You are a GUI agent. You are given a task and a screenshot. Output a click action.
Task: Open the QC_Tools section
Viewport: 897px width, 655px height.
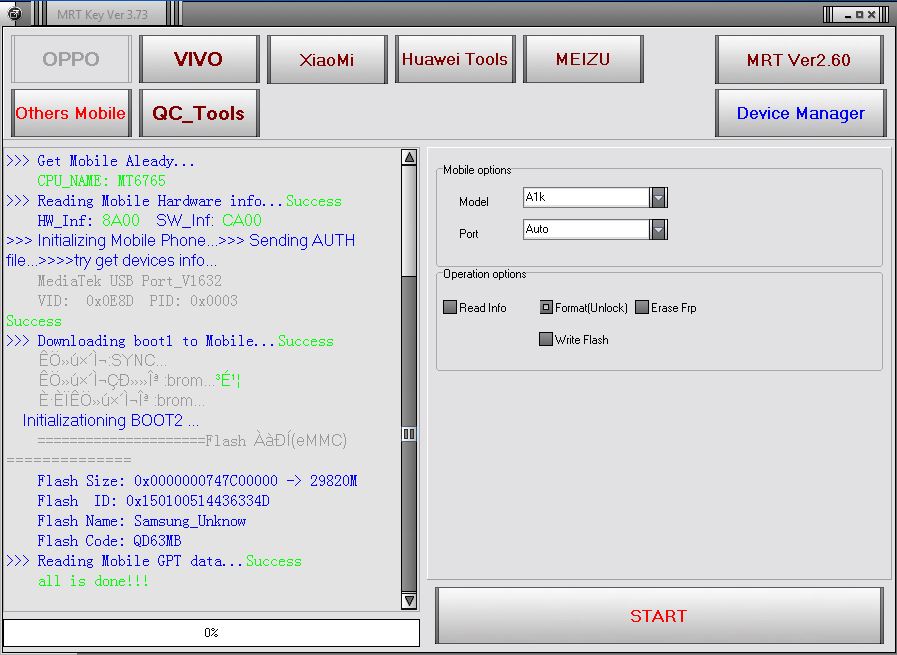[199, 113]
